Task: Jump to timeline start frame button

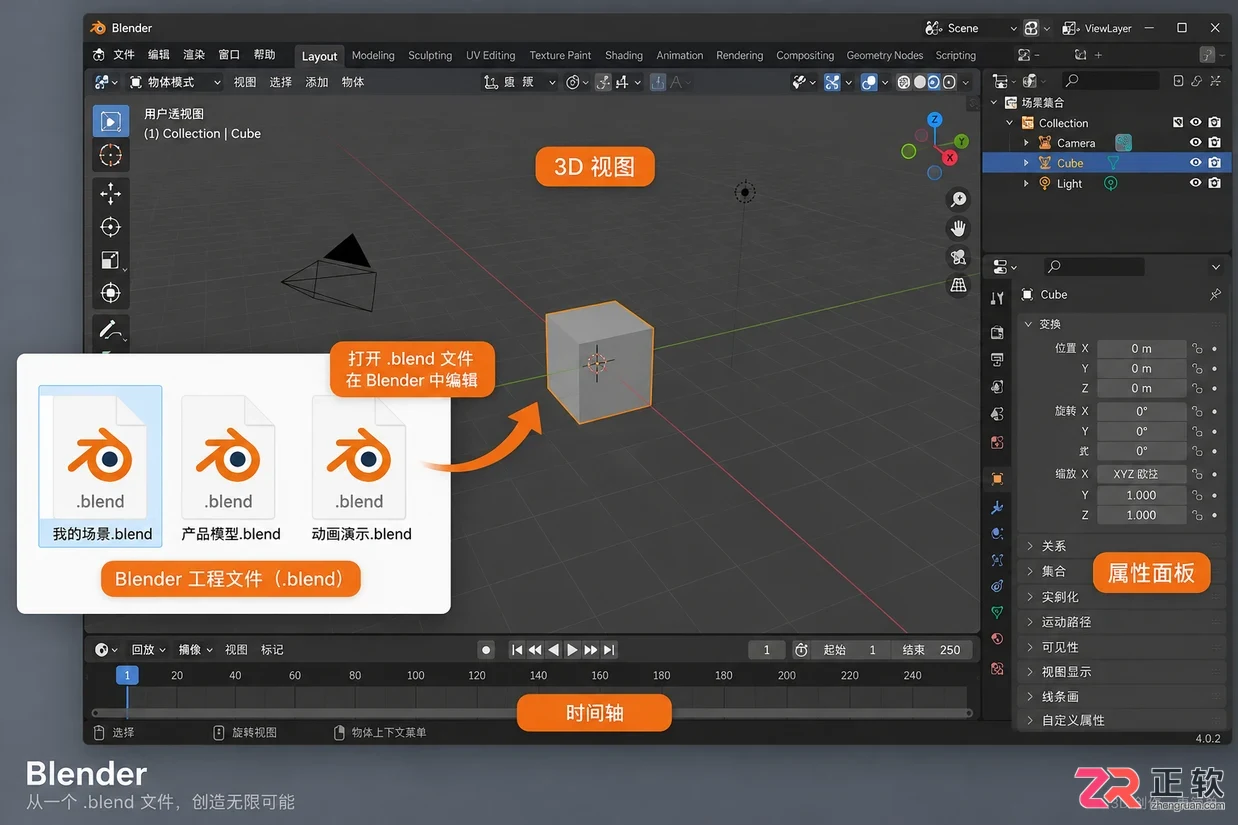Action: 517,650
